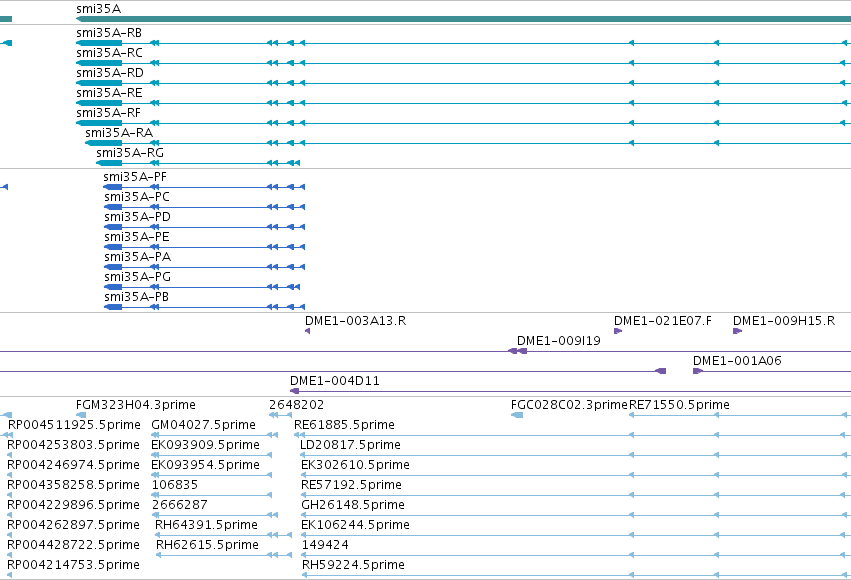The image size is (851, 580).
Task: Click the FGC028C02.3prime alignment block
Action: (x=517, y=415)
